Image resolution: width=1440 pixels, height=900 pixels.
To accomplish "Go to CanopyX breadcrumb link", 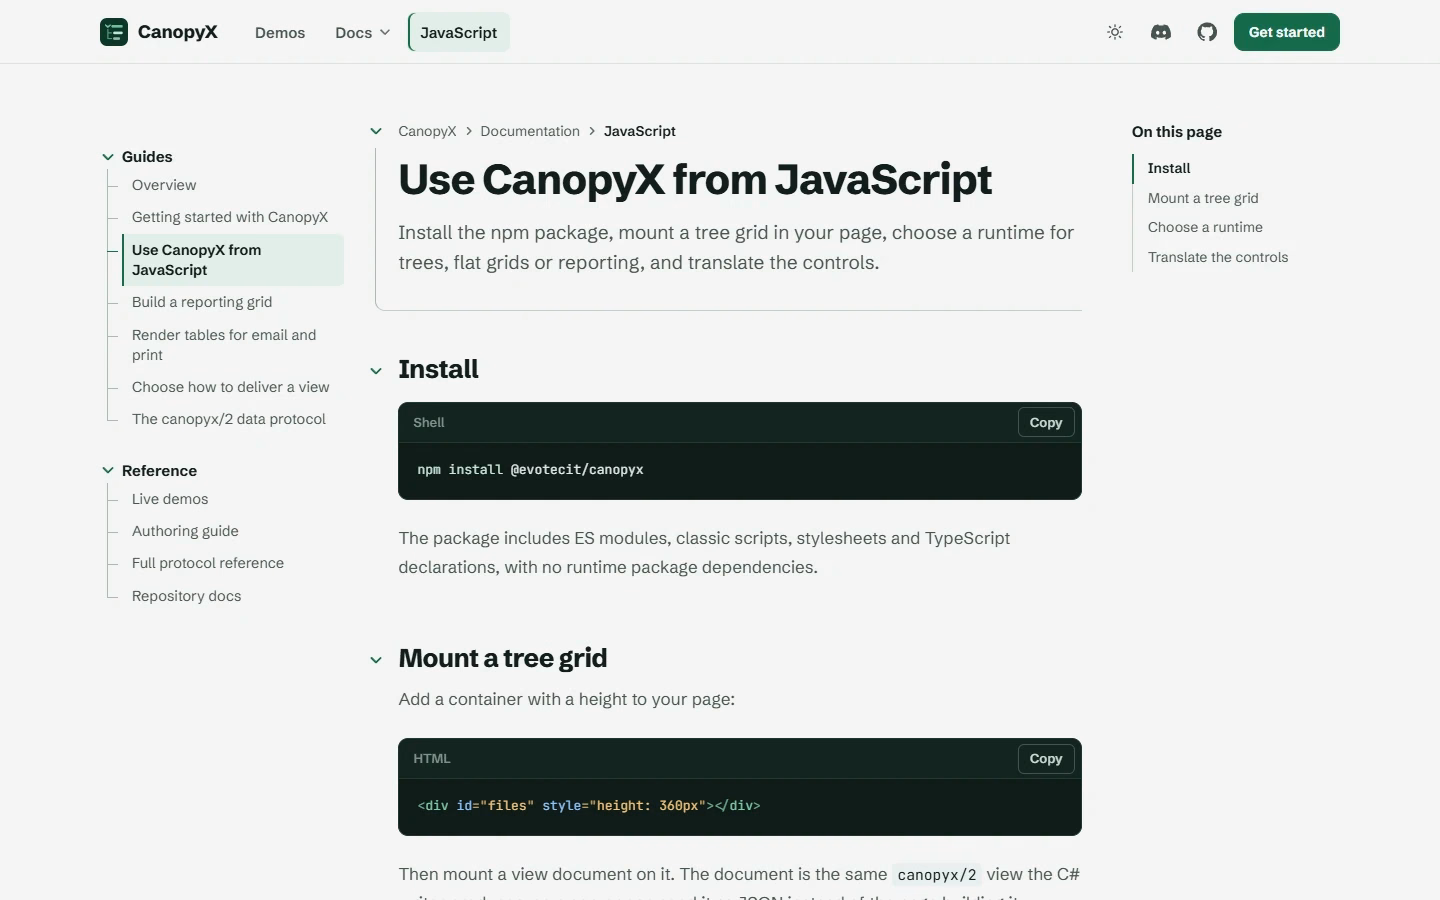I will click(x=427, y=131).
